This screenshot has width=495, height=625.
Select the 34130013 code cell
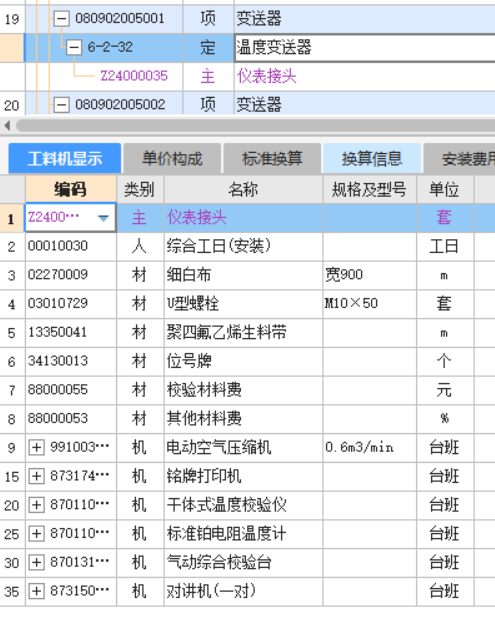coord(71,361)
